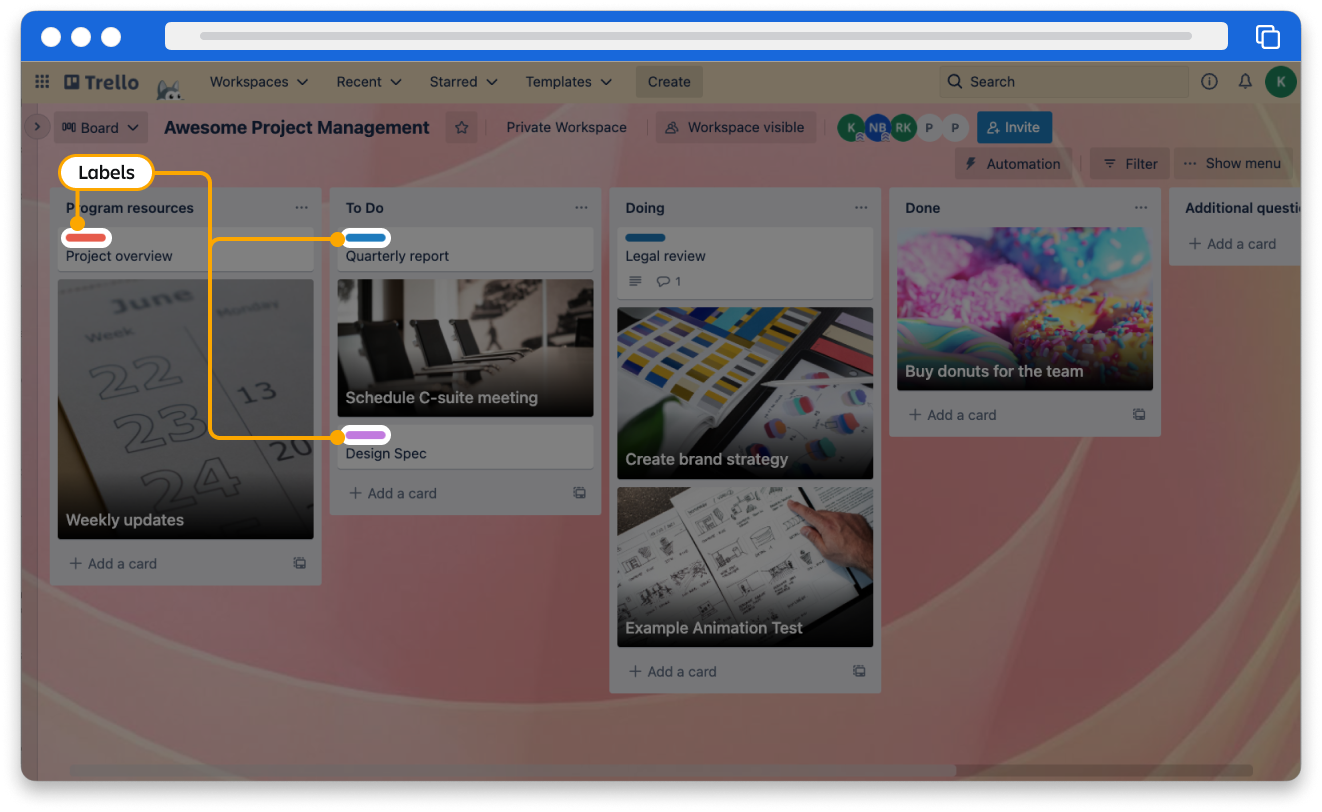Open the Schedule C-suite meeting card
1322x812 pixels.
[x=466, y=348]
